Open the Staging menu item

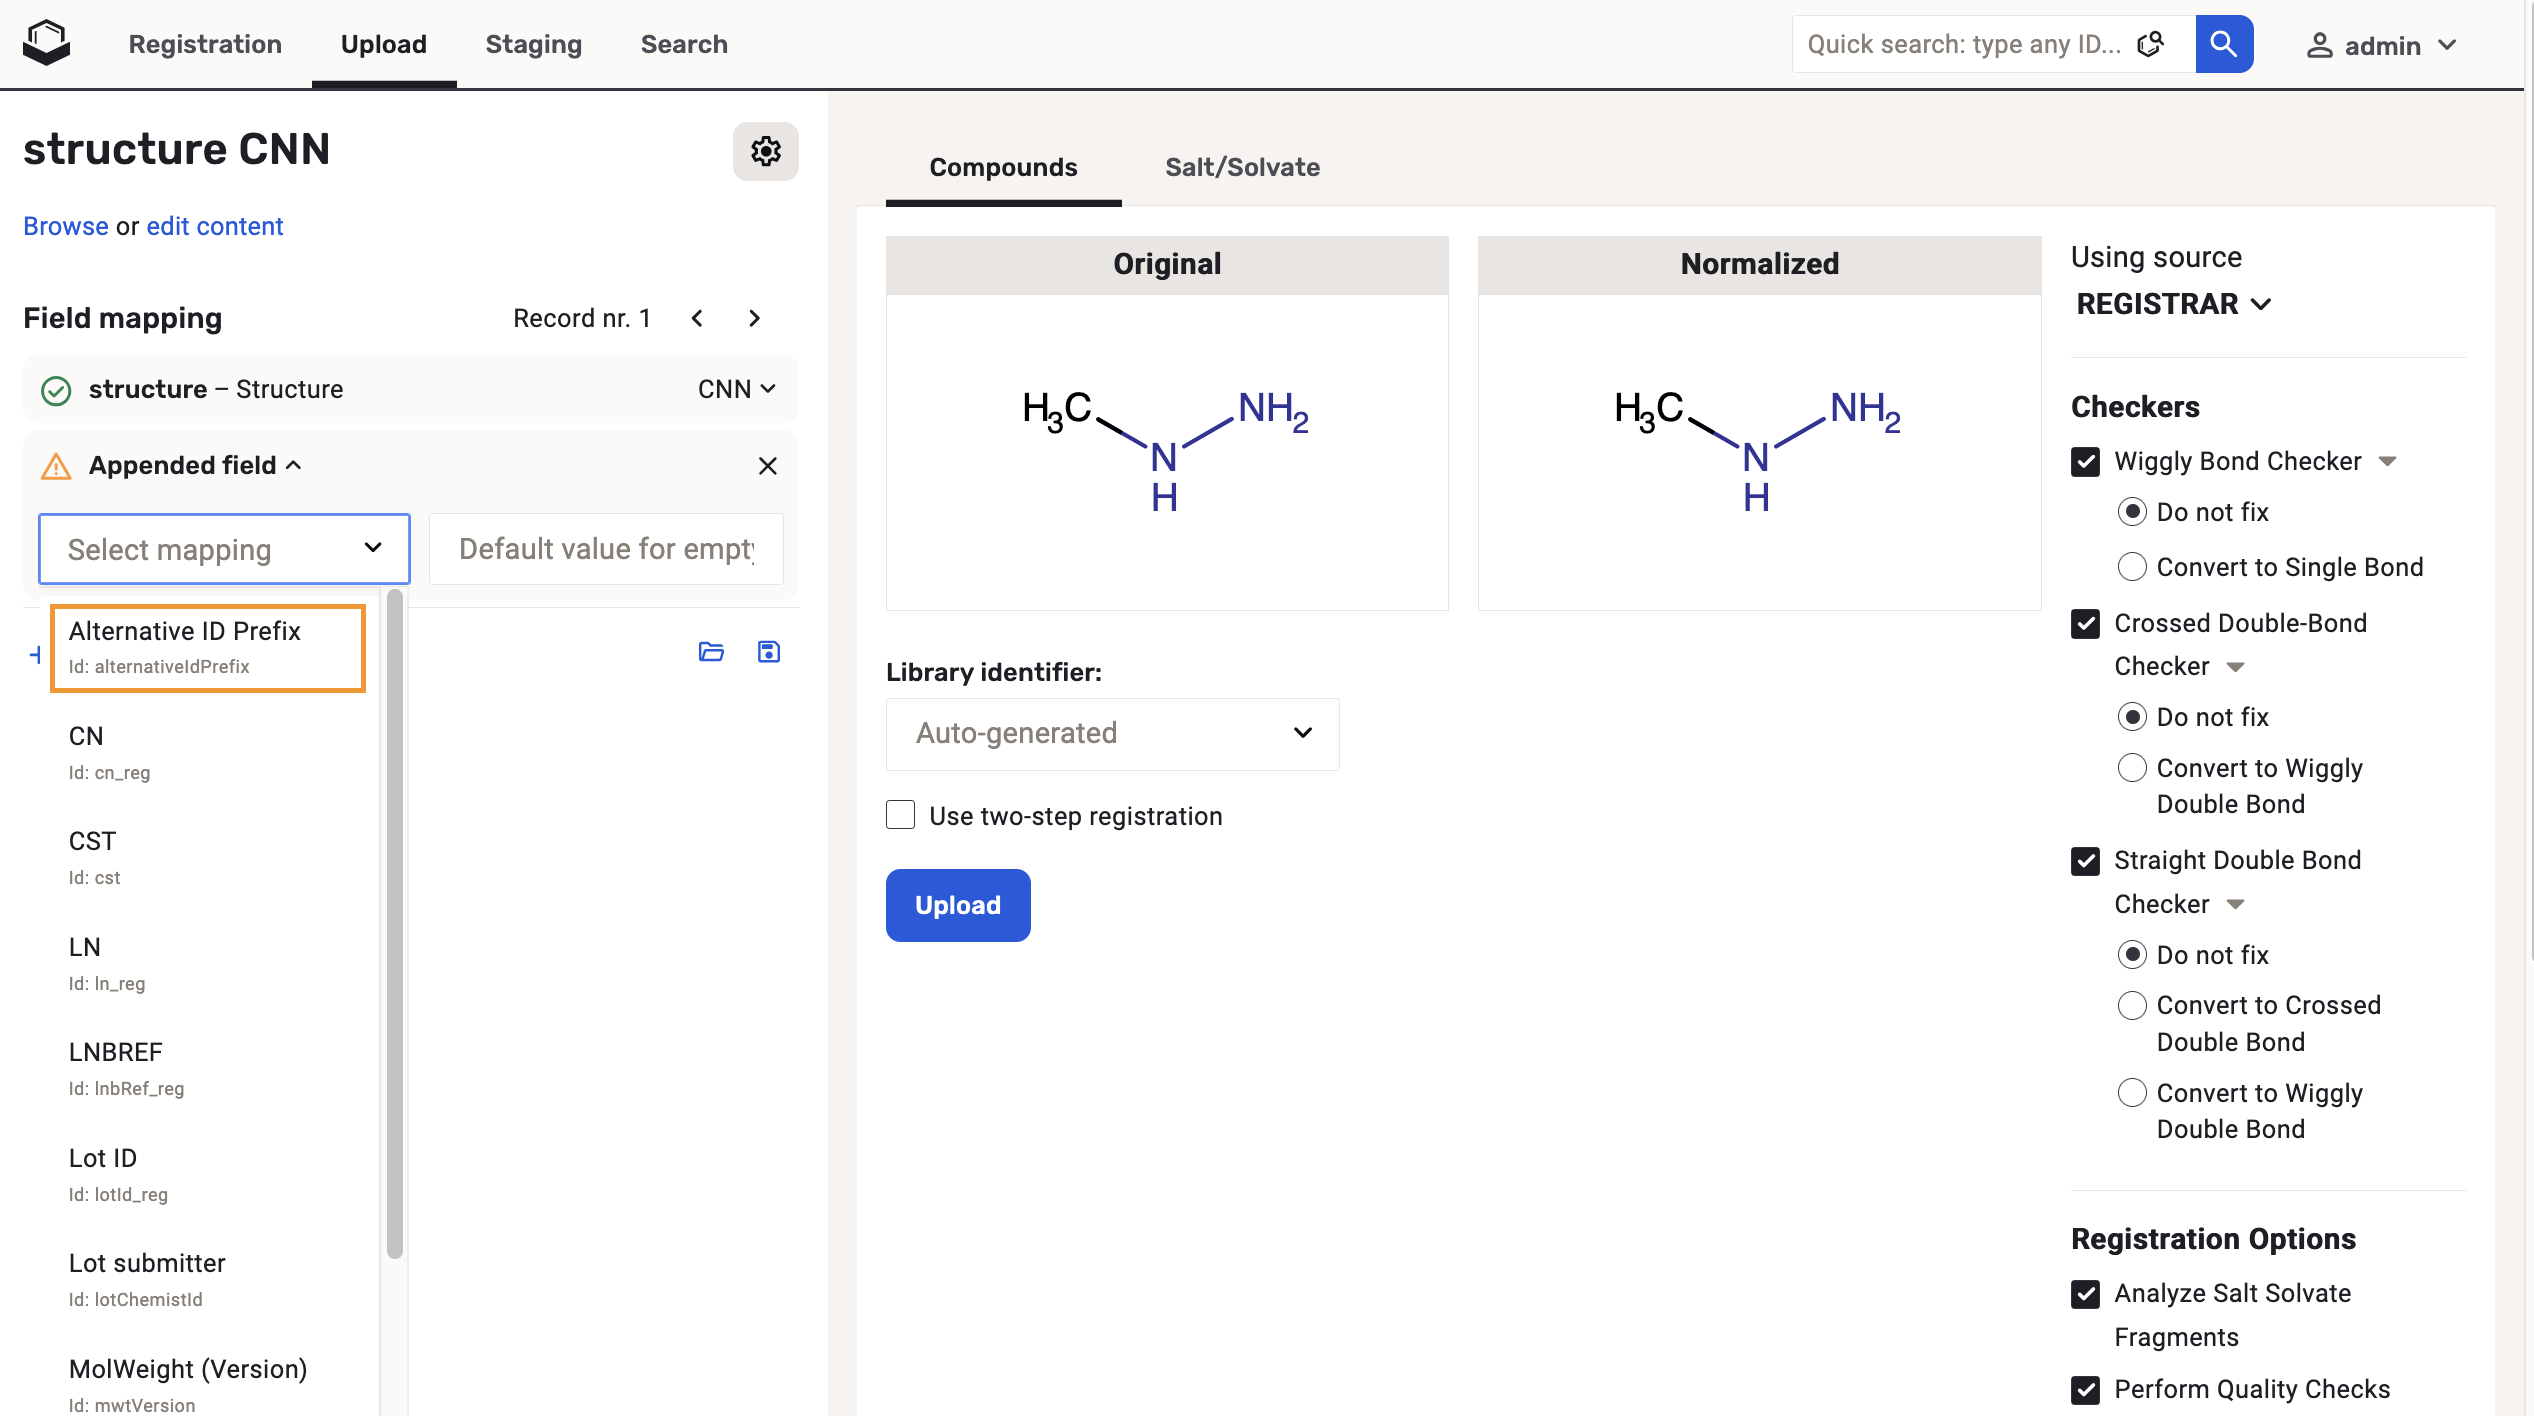pyautogui.click(x=533, y=44)
